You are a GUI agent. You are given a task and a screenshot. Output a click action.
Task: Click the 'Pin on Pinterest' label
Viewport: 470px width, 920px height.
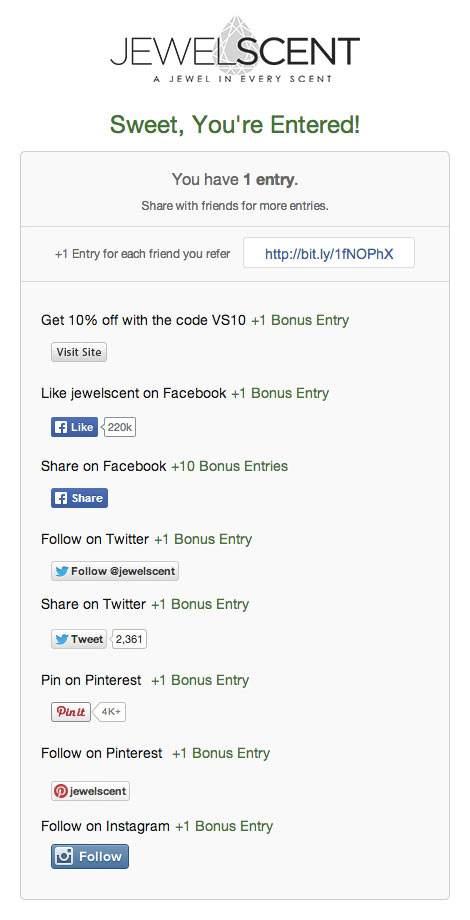tap(91, 680)
